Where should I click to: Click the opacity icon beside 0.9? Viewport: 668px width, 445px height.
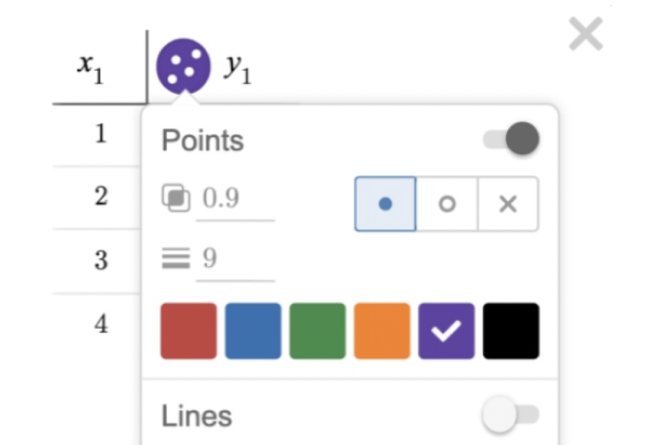175,199
